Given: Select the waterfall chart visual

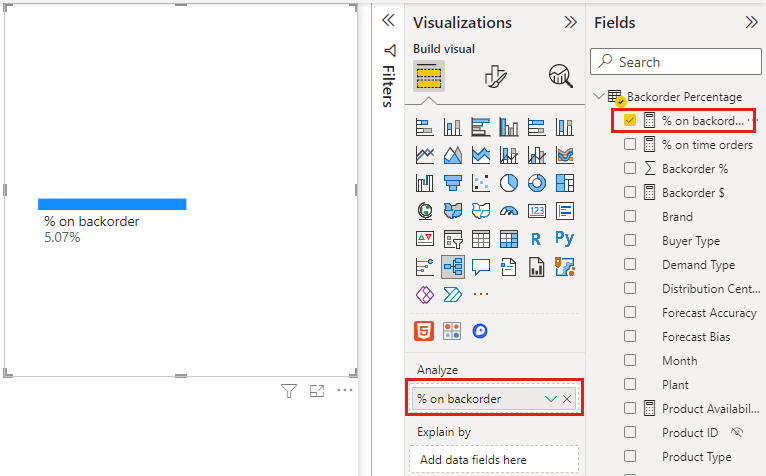Looking at the screenshot, I should [425, 183].
